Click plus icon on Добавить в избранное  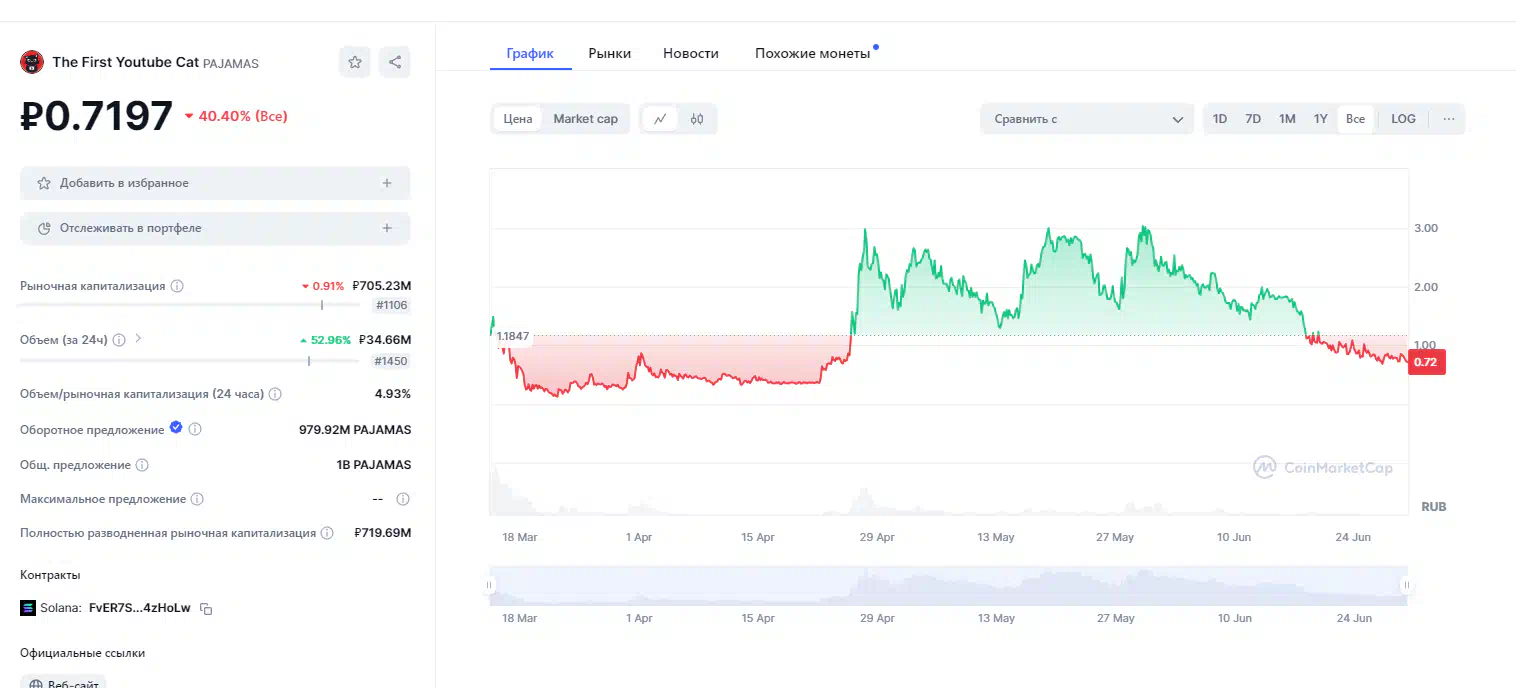387,183
